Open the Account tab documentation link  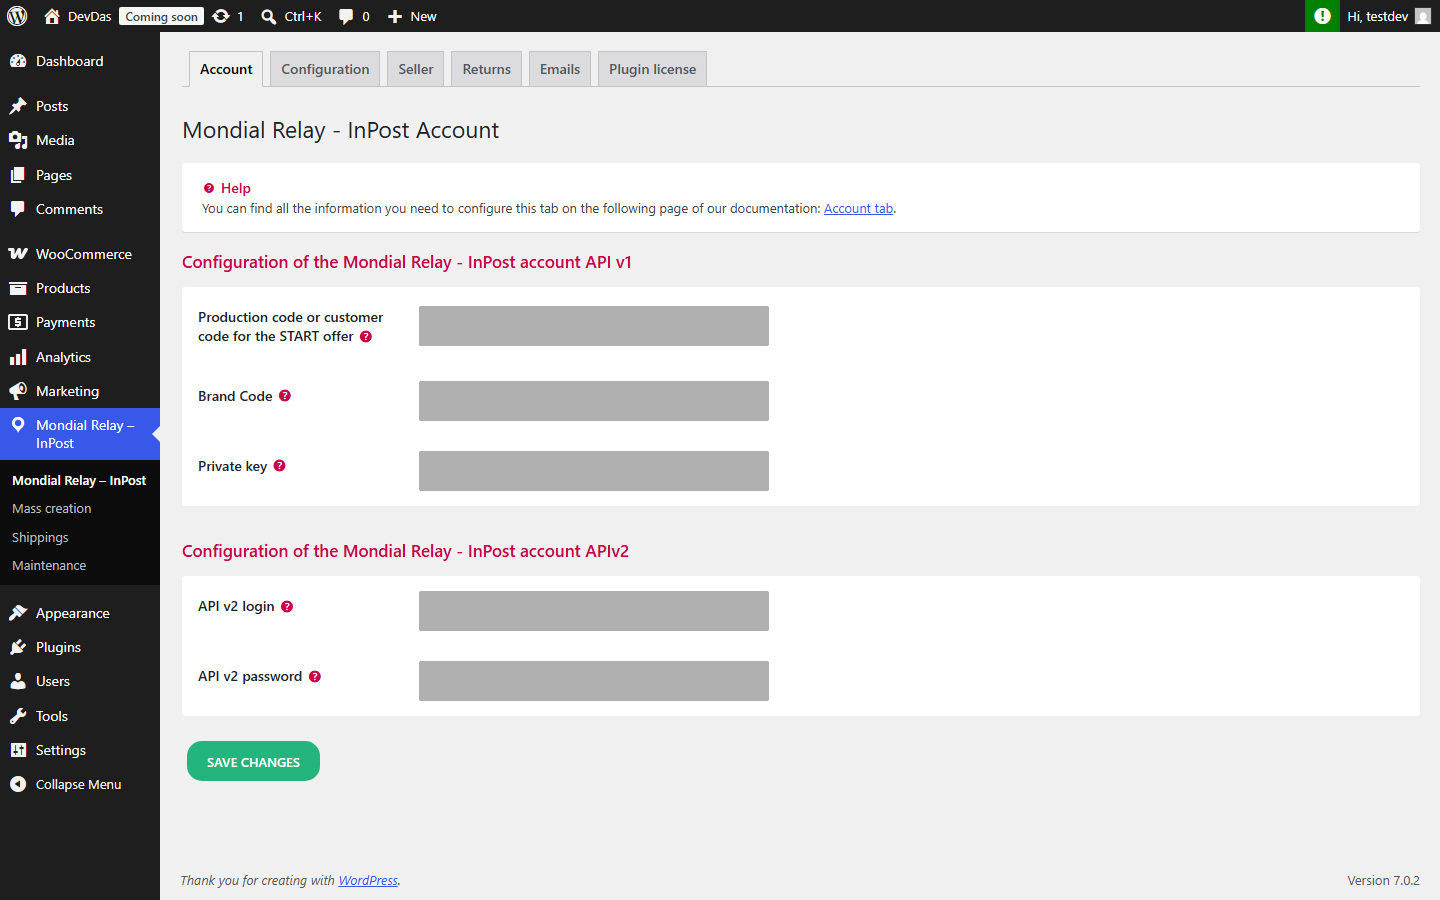(x=858, y=209)
